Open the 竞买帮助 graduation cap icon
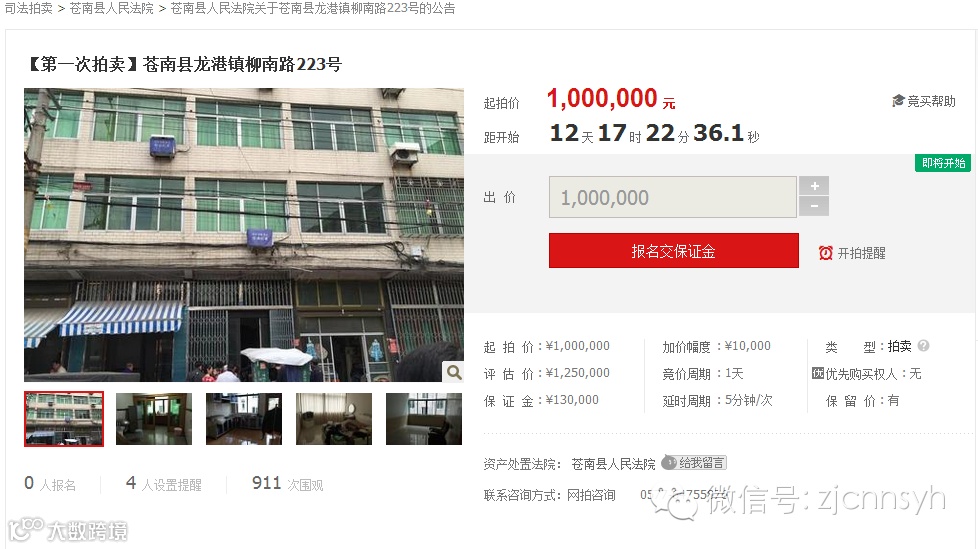 click(898, 101)
